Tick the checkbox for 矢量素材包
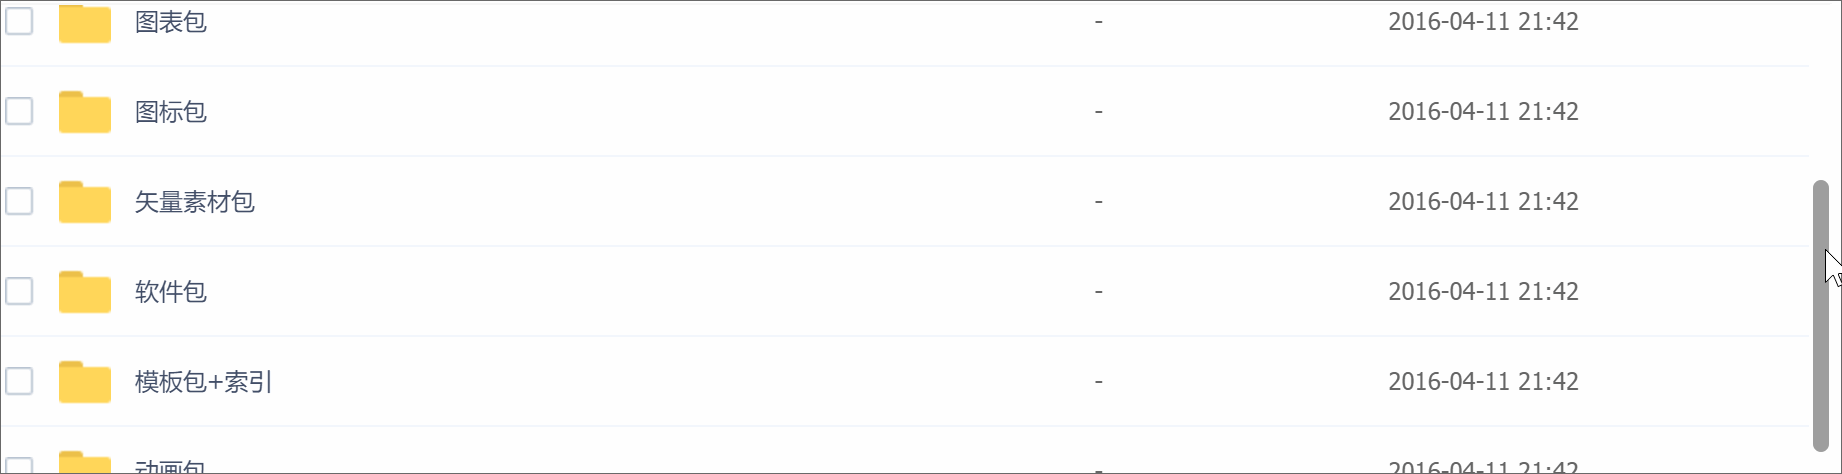The height and width of the screenshot is (474, 1842). point(19,201)
